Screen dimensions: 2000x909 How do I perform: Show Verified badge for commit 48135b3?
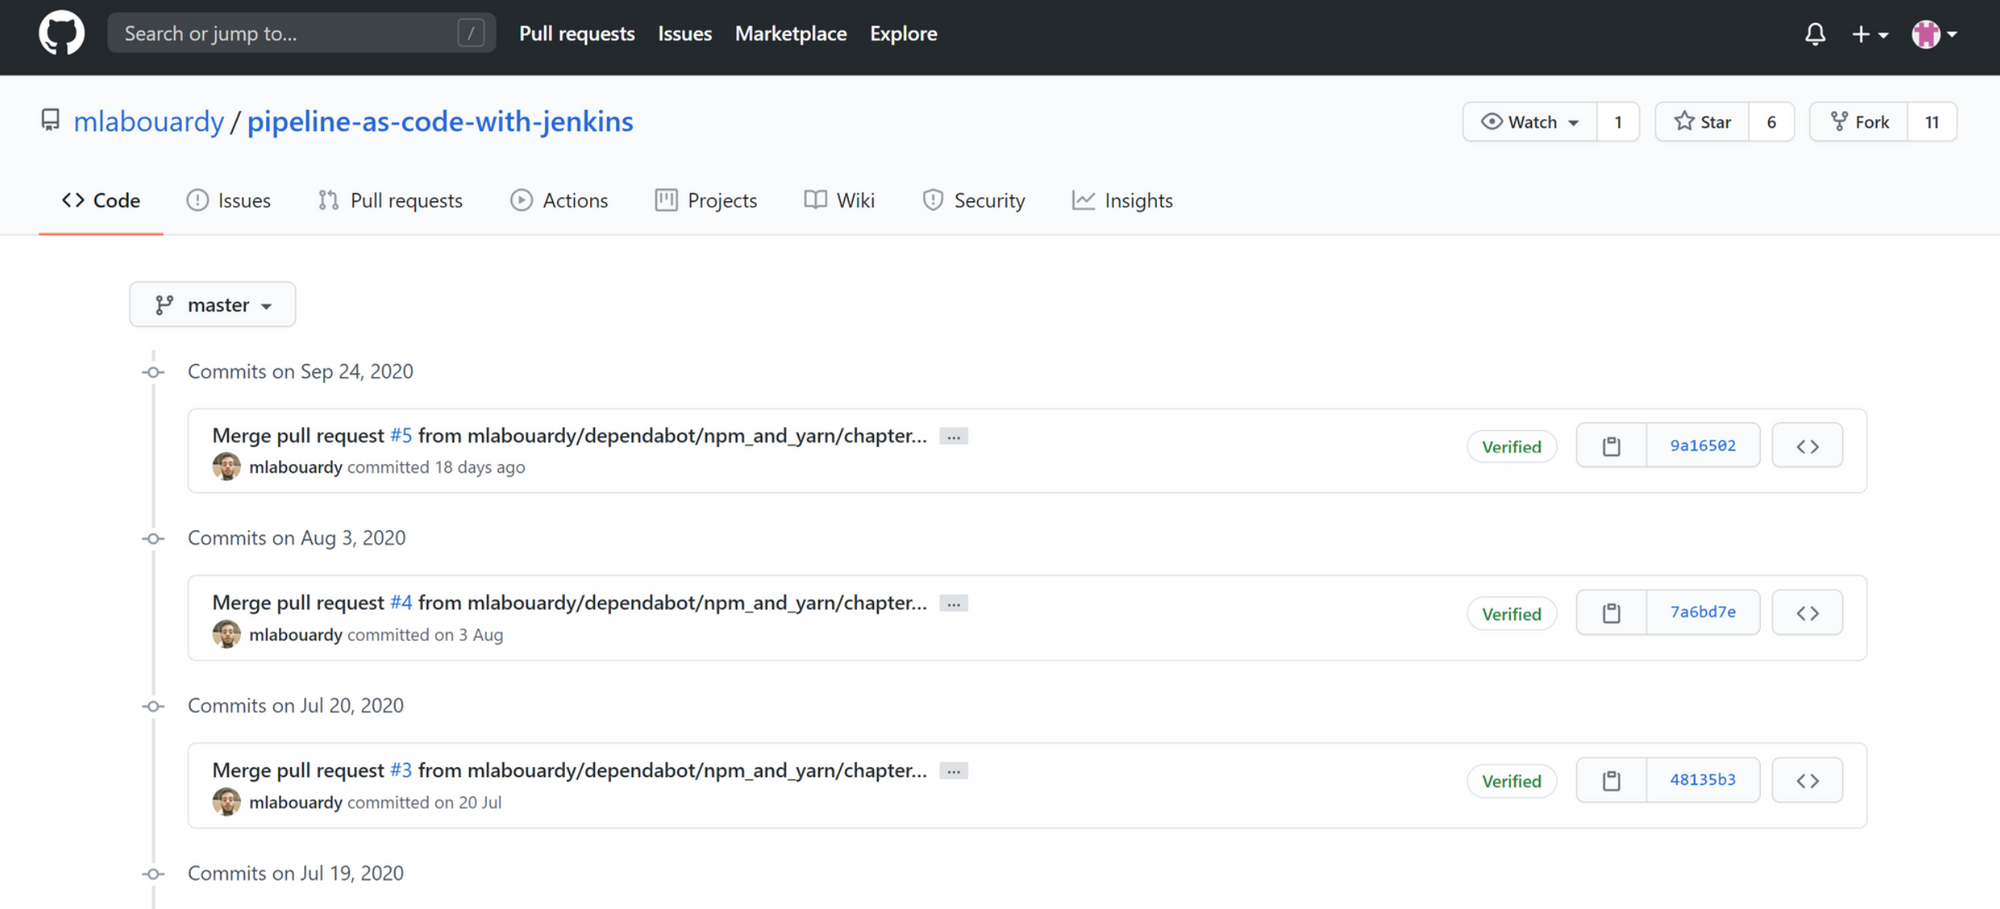click(x=1512, y=781)
